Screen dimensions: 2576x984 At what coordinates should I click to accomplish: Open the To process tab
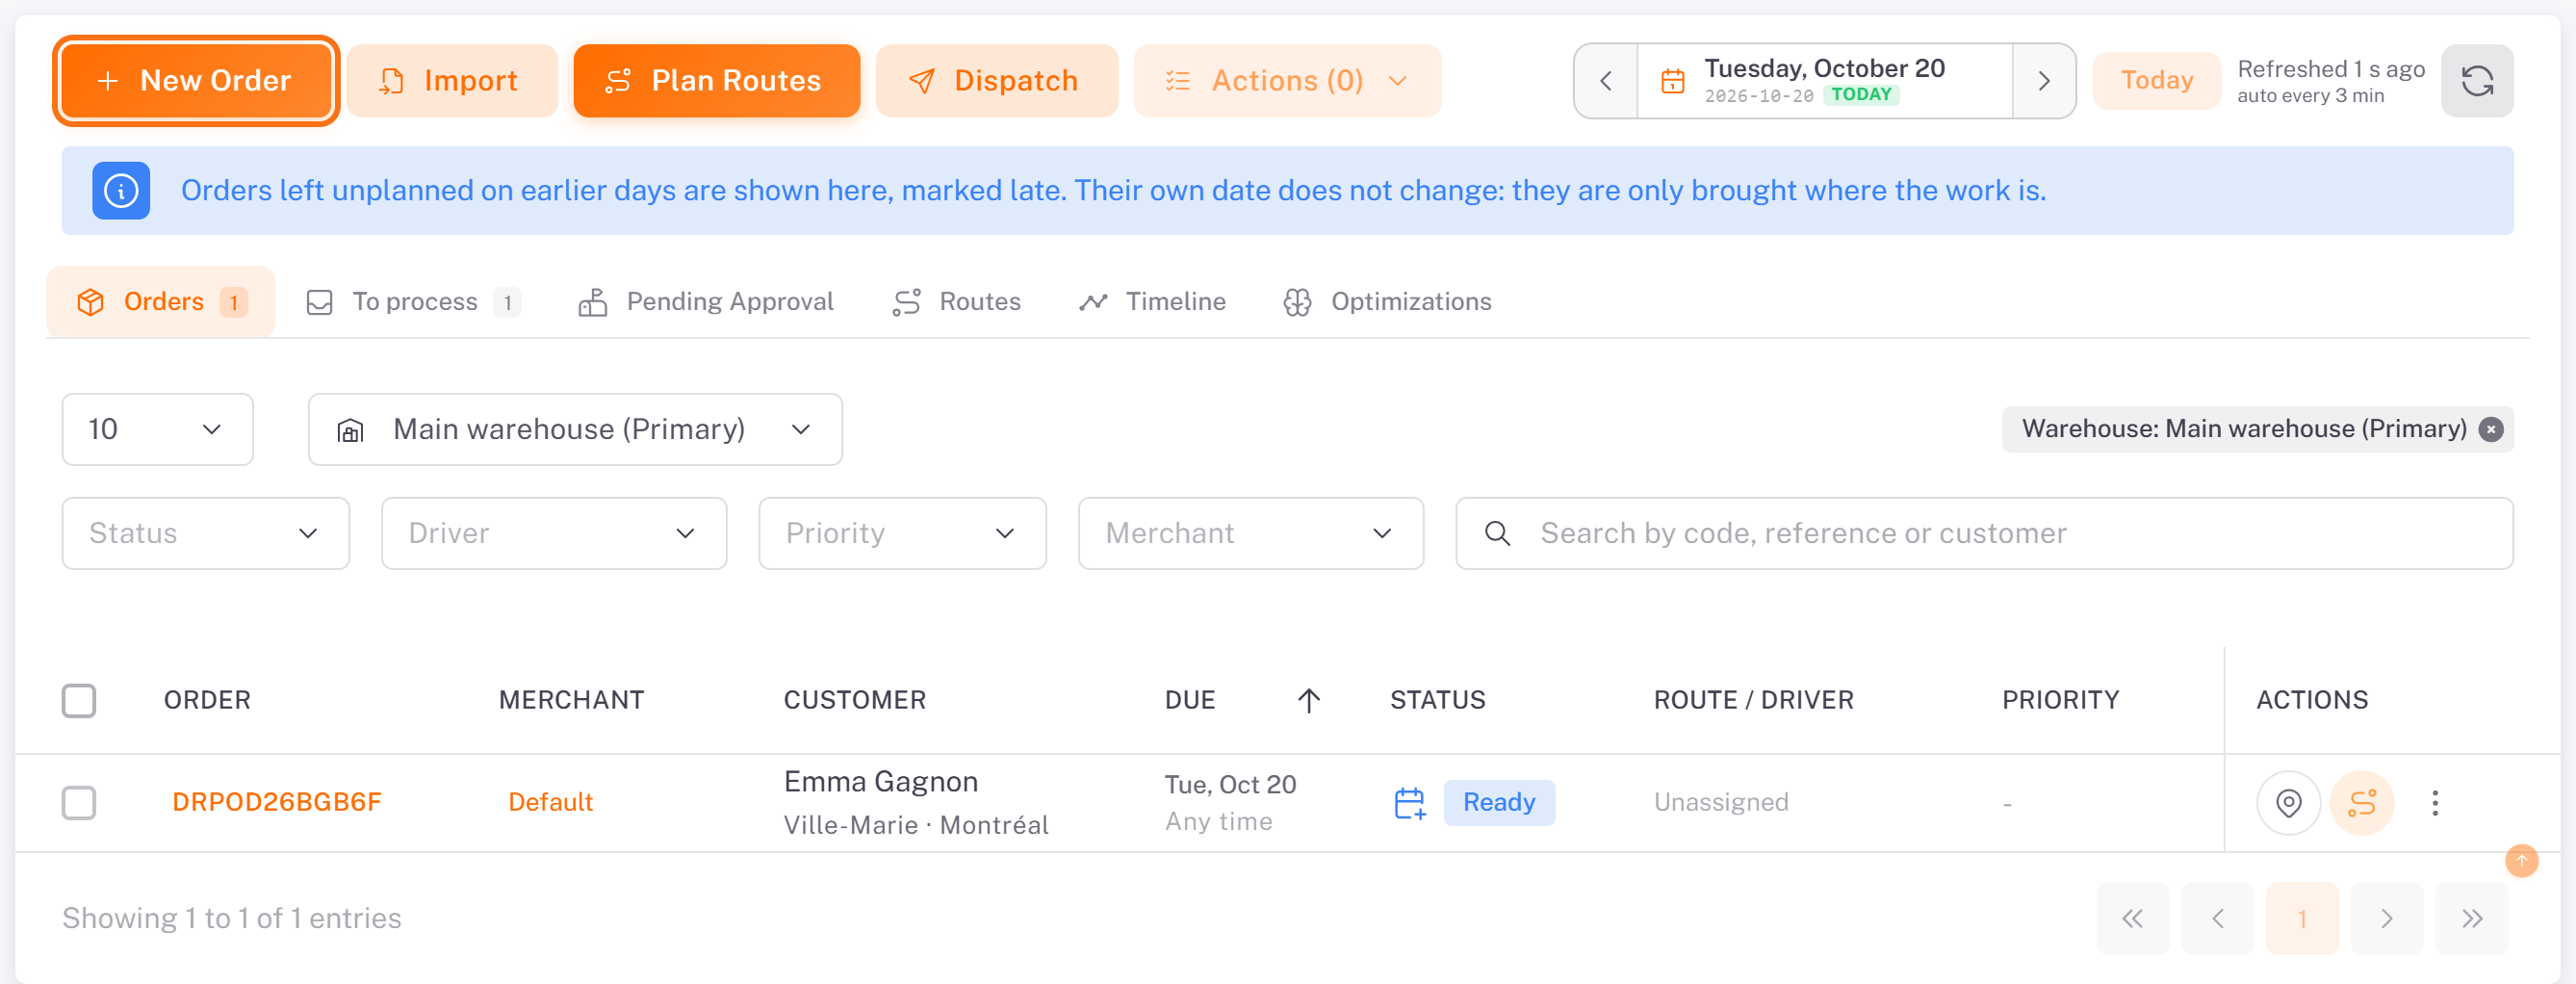[414, 301]
